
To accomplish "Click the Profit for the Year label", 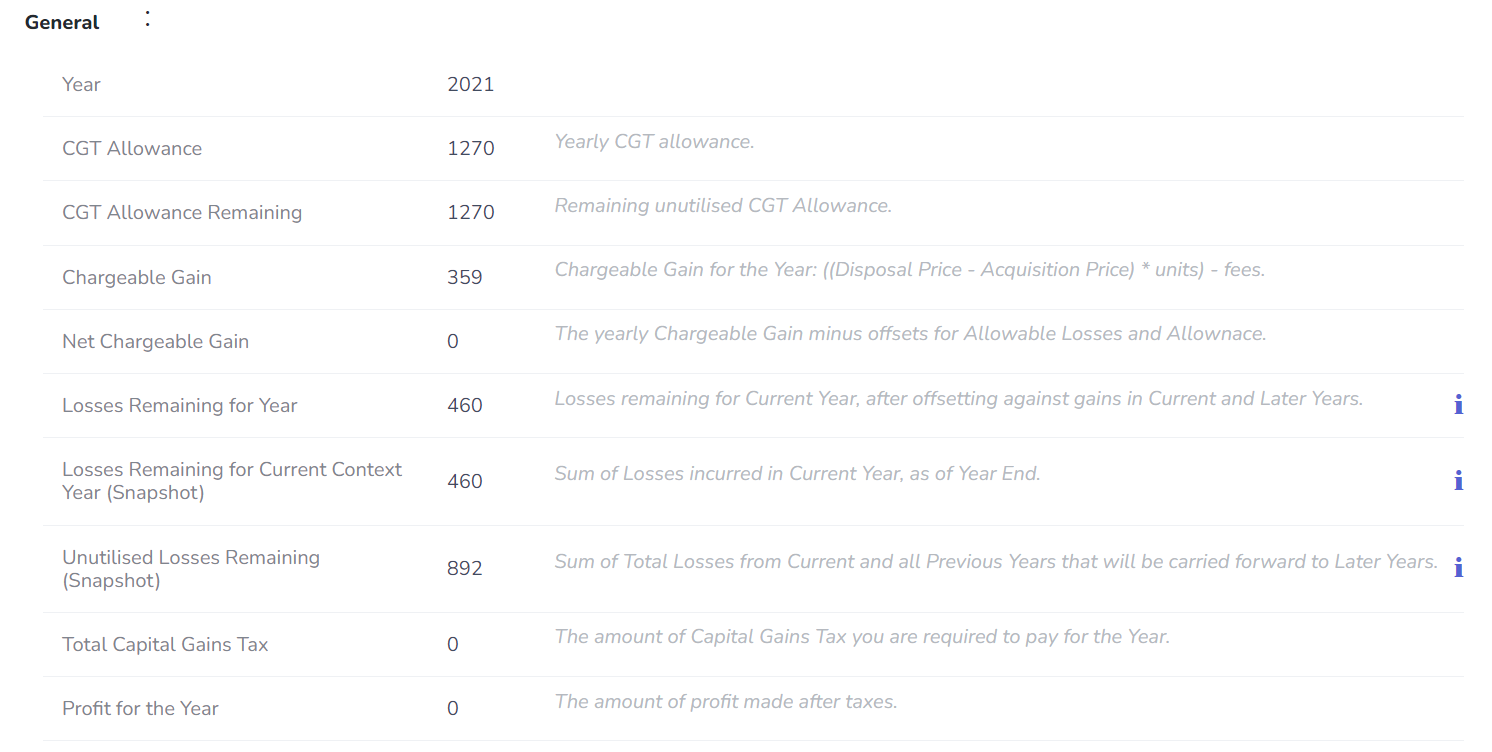I will point(140,708).
